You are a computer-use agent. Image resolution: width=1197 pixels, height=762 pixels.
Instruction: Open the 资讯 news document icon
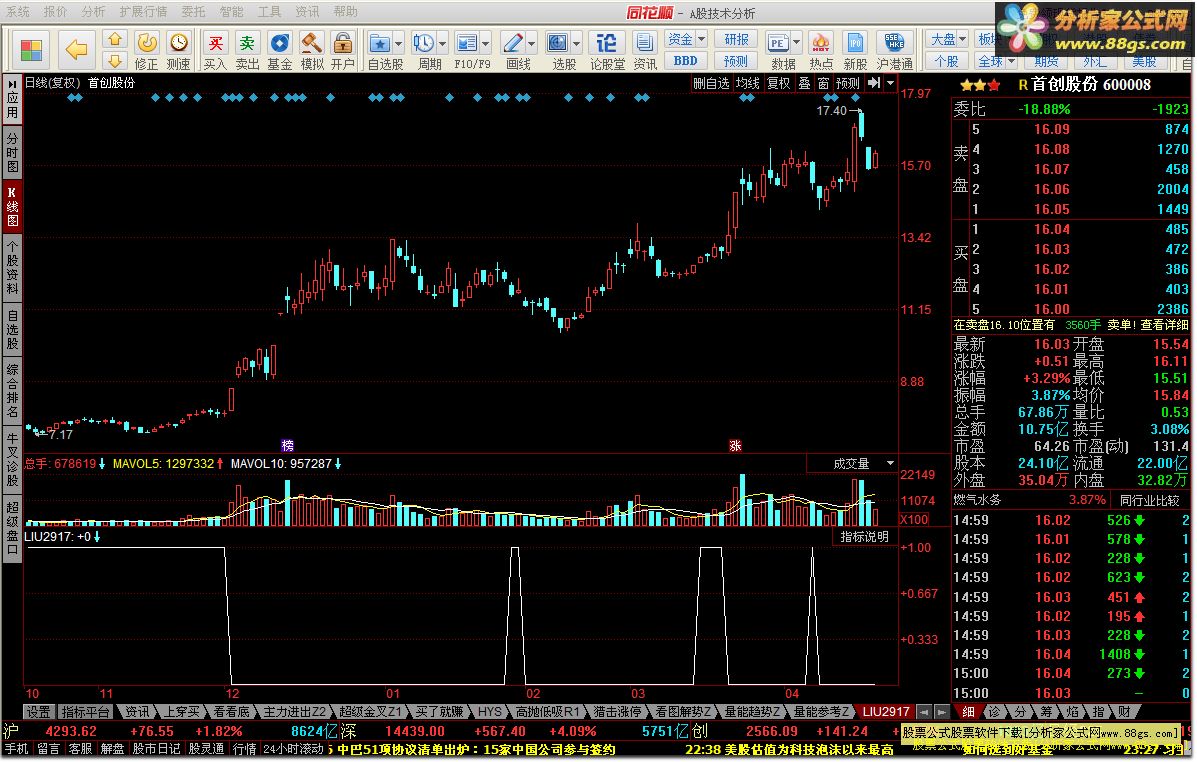coord(645,43)
